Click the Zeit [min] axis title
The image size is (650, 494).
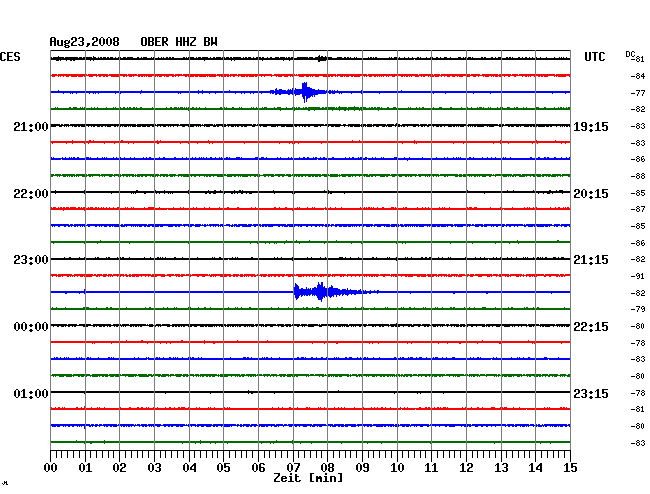click(x=308, y=478)
